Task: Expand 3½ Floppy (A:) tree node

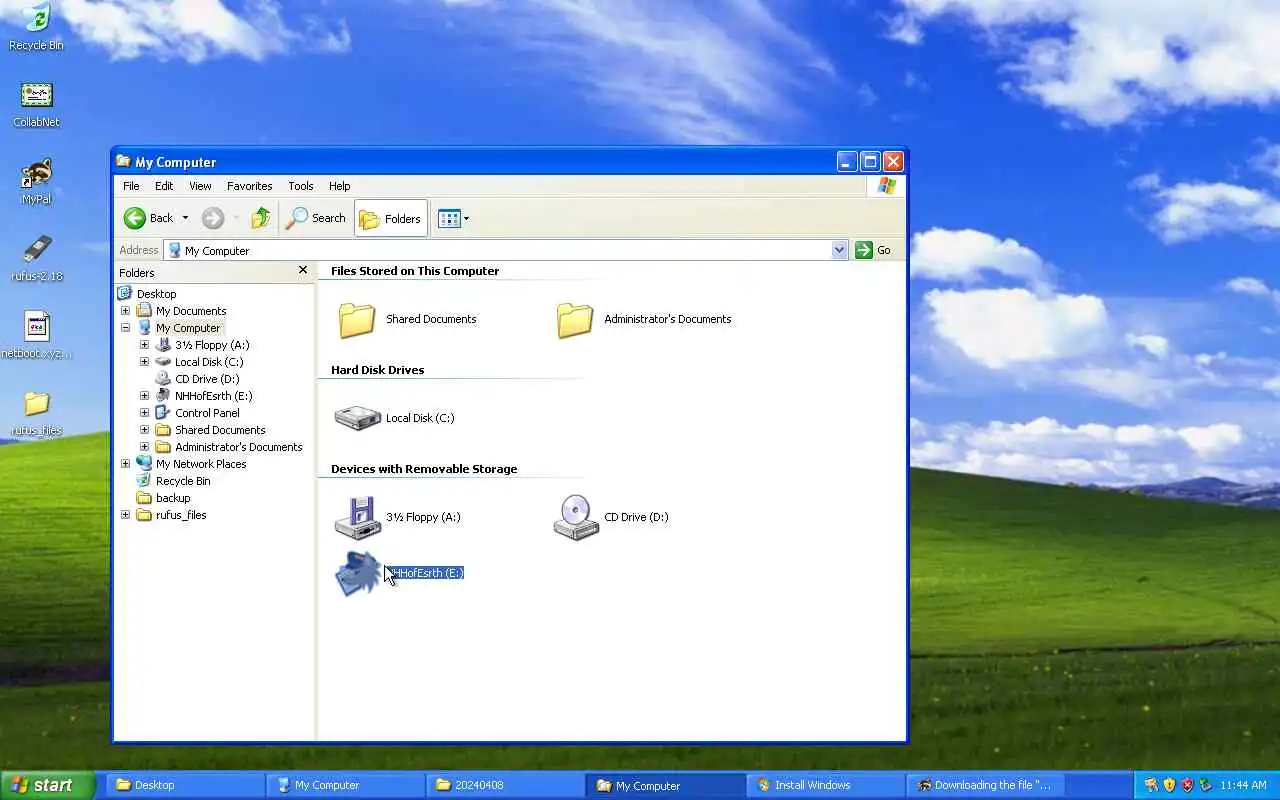Action: coord(144,345)
